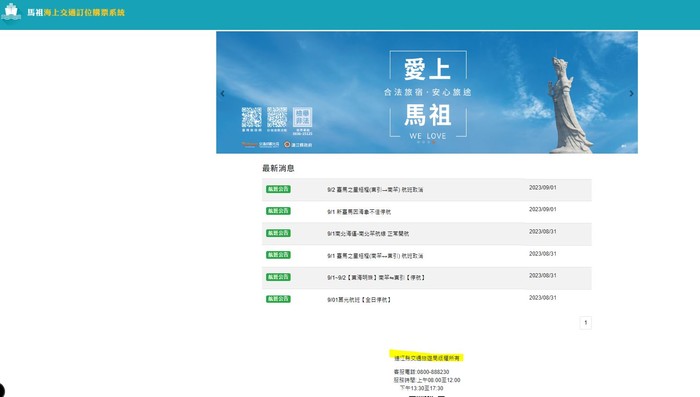Open the 9/1 新臺馬 停航 announcement
This screenshot has width=700, height=397.
tap(359, 212)
